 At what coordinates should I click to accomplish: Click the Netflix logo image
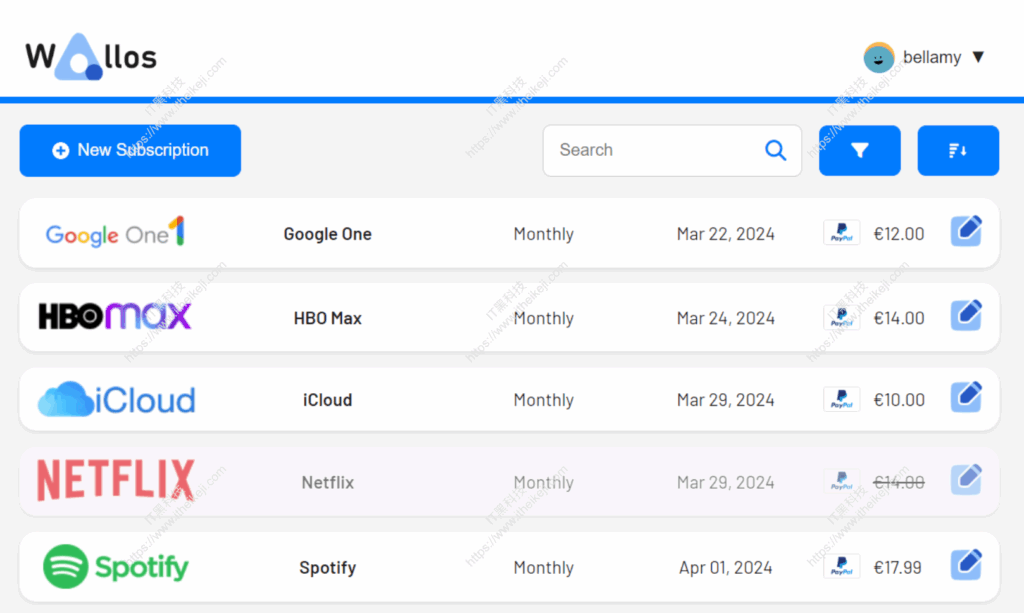click(x=116, y=481)
